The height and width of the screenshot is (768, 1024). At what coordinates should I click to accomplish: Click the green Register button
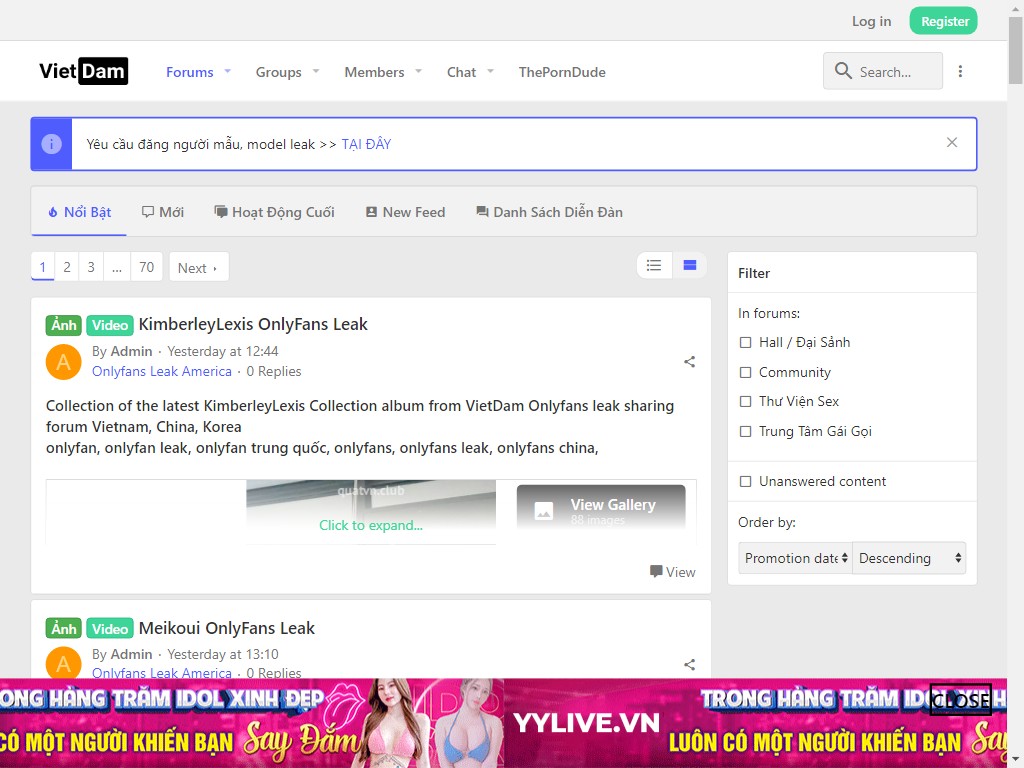tap(943, 21)
